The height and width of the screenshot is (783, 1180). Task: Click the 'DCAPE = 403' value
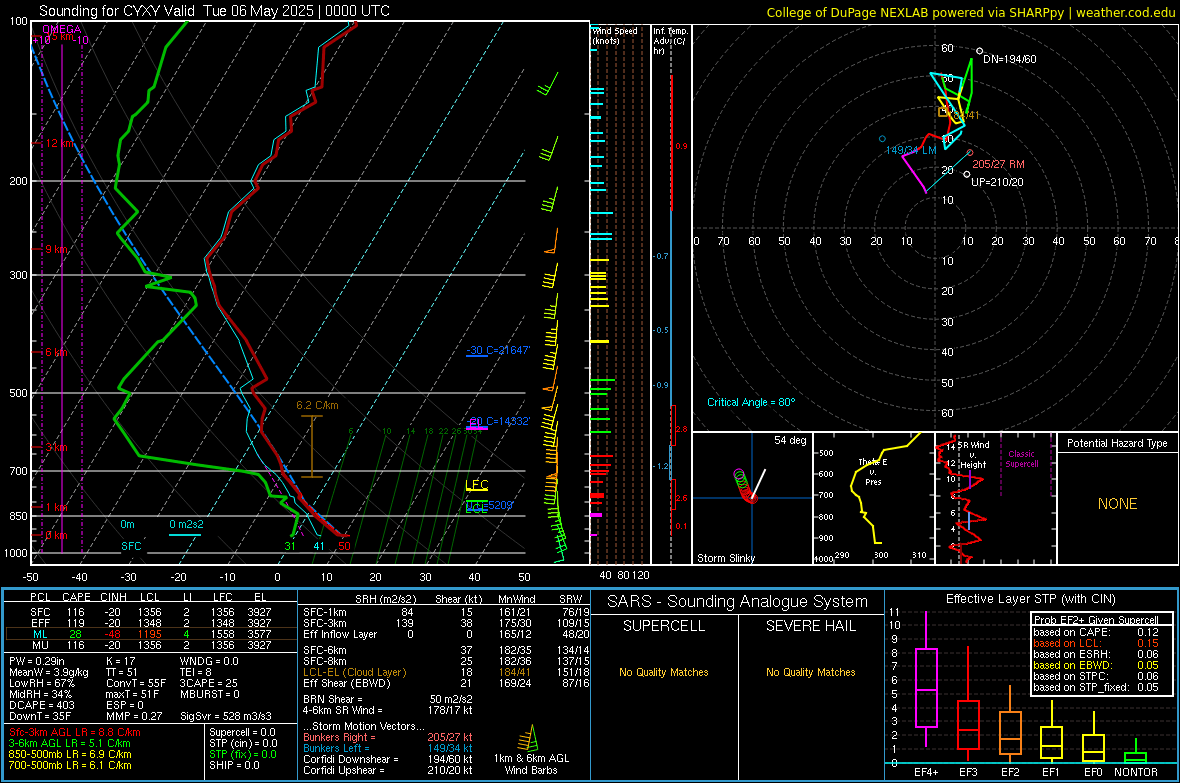point(41,705)
